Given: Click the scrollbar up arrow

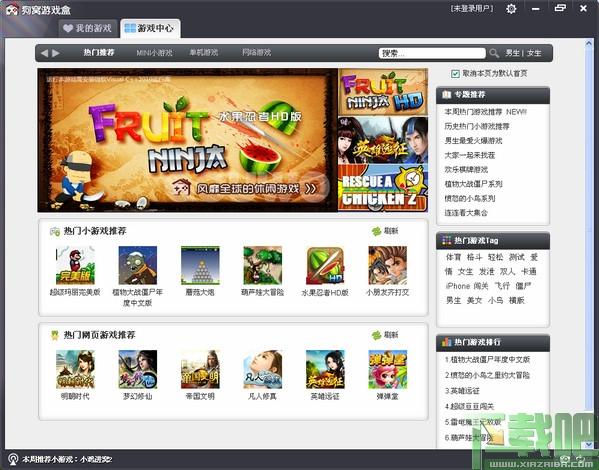Looking at the screenshot, I should coord(589,43).
